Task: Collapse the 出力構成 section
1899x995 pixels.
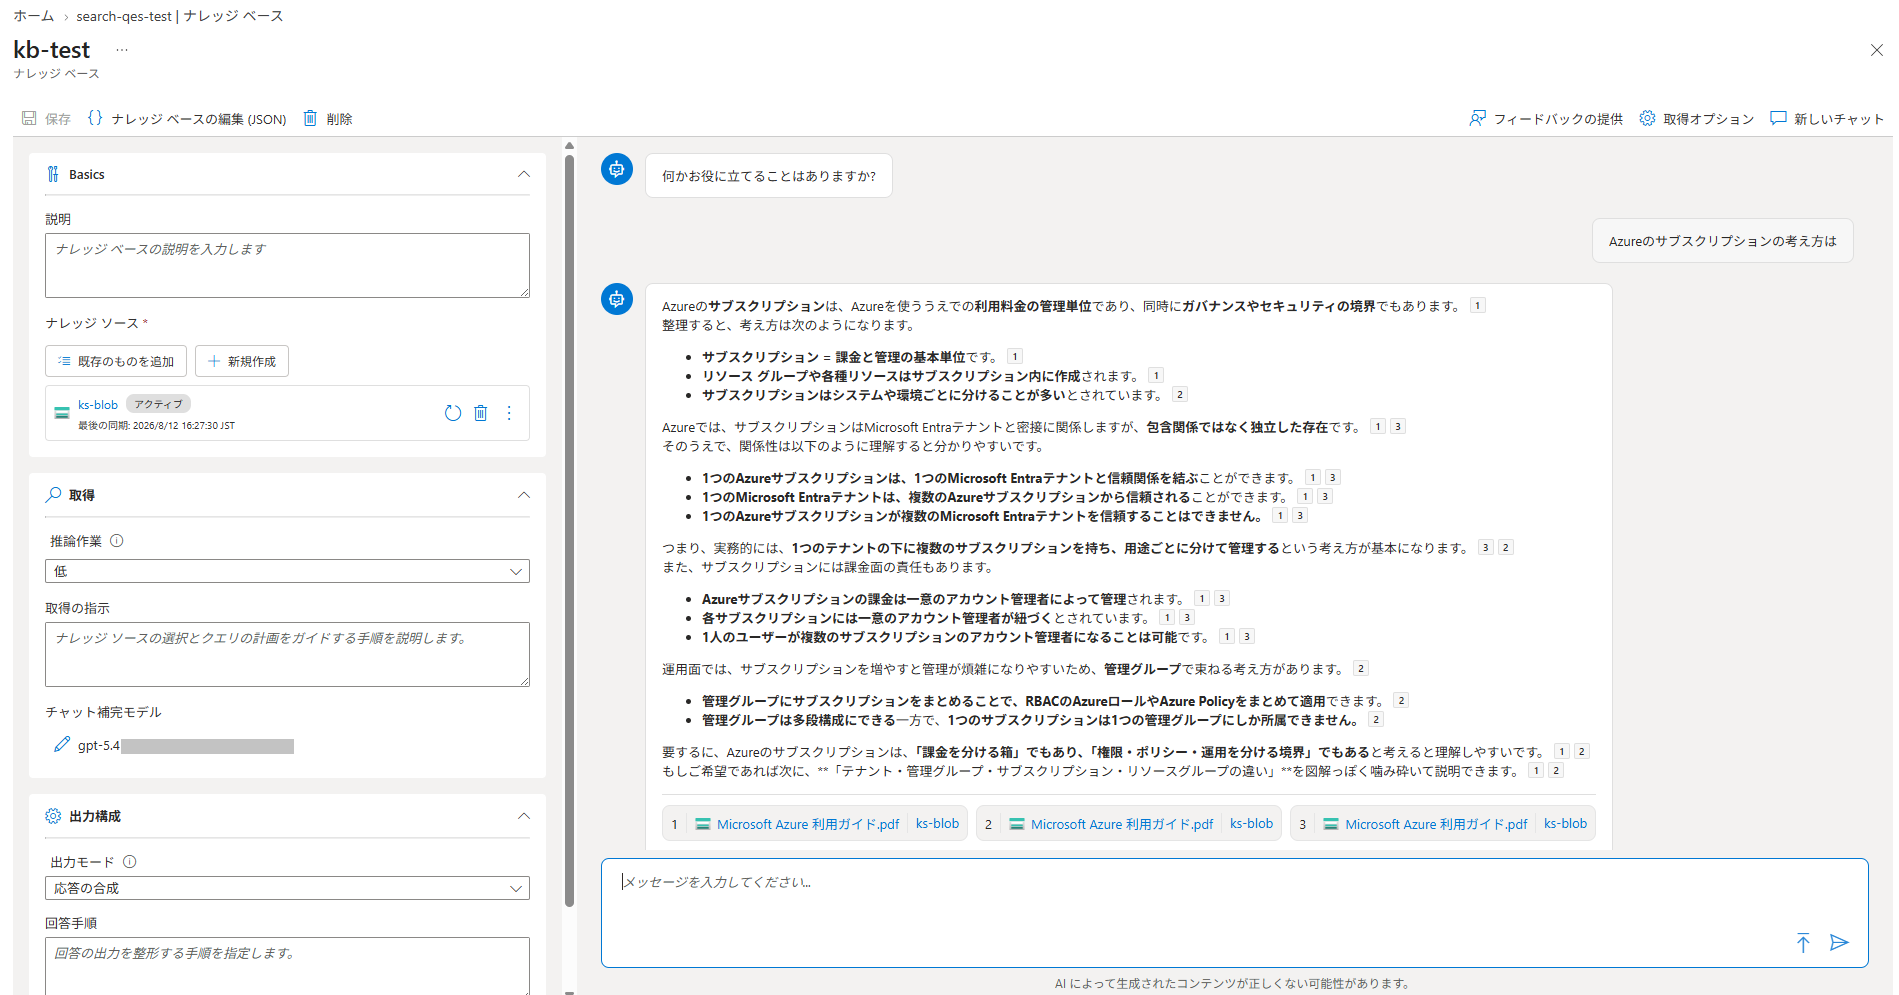Action: [523, 816]
